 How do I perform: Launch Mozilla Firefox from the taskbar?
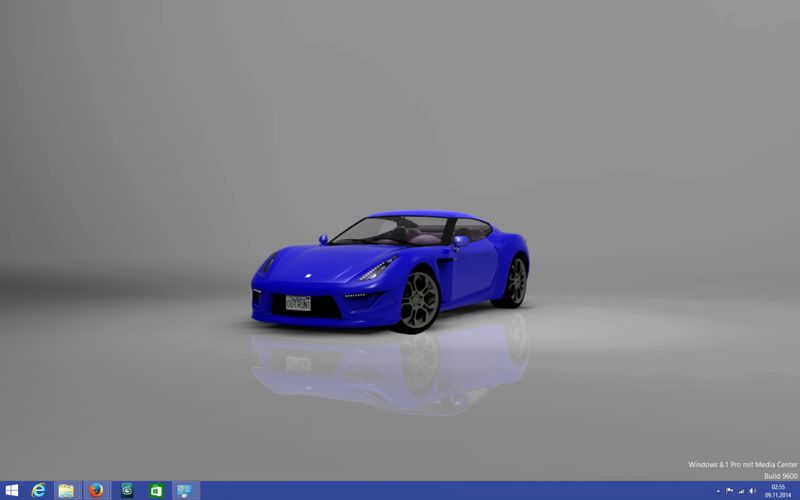click(96, 491)
